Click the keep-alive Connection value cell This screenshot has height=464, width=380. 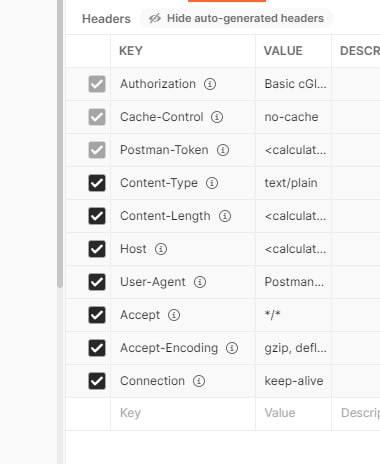(x=293, y=381)
